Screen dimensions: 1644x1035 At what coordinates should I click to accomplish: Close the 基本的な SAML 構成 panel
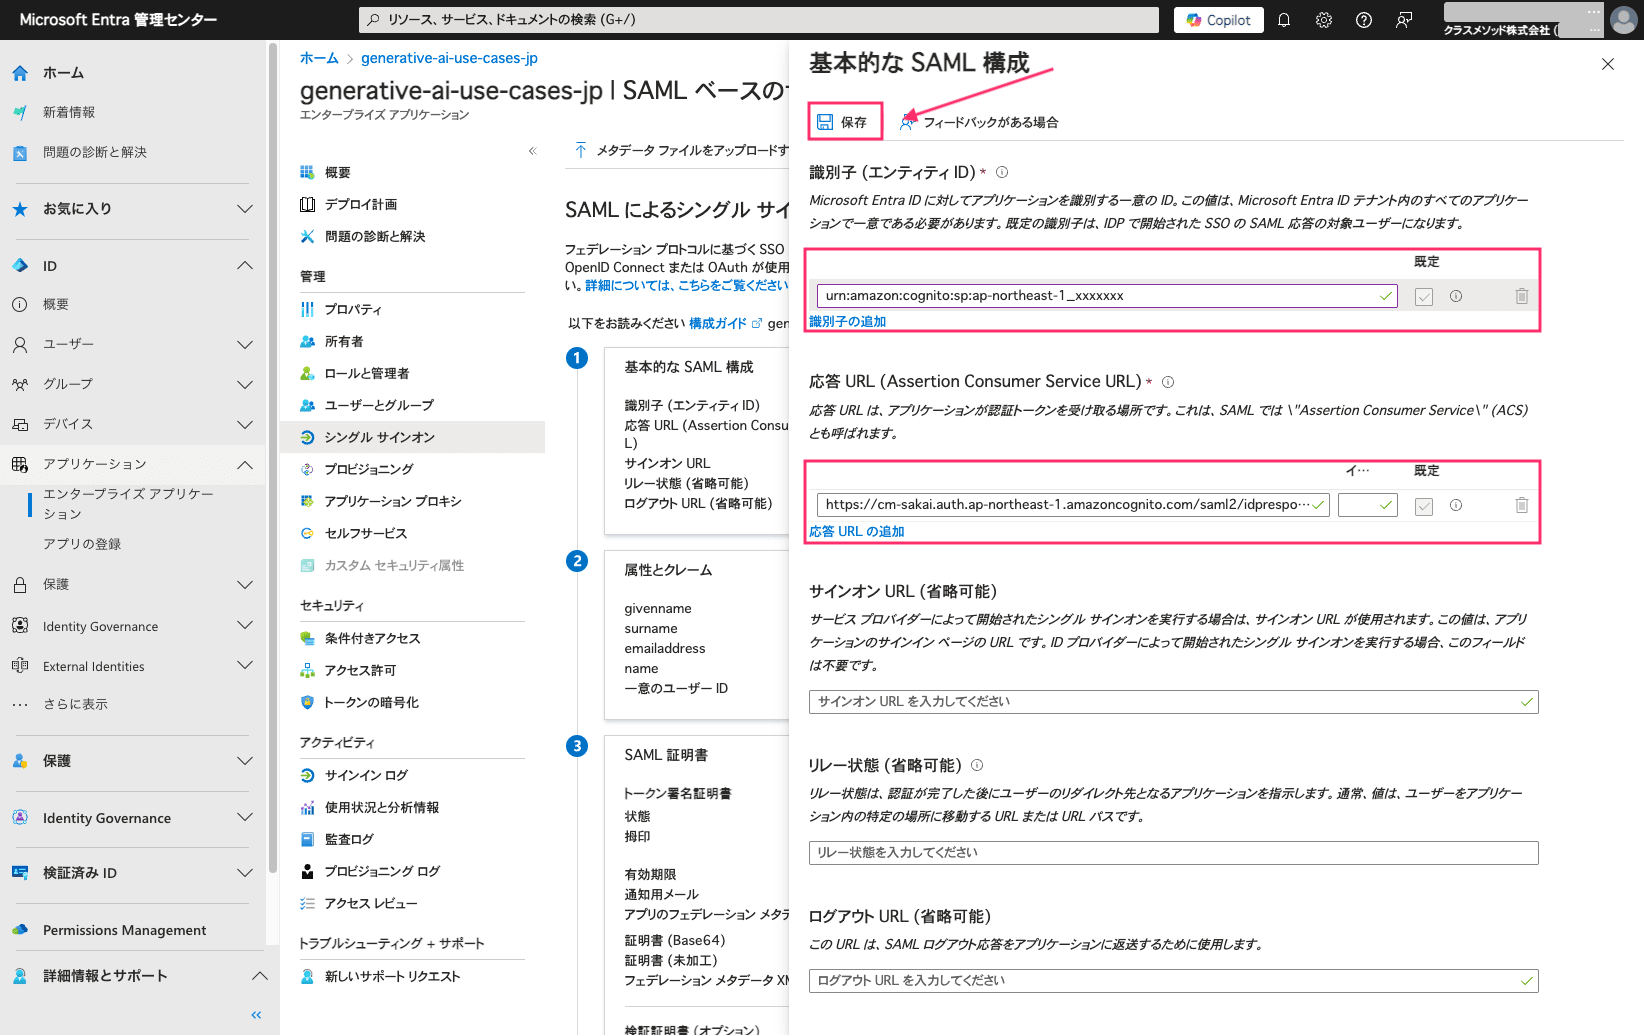[x=1608, y=64]
